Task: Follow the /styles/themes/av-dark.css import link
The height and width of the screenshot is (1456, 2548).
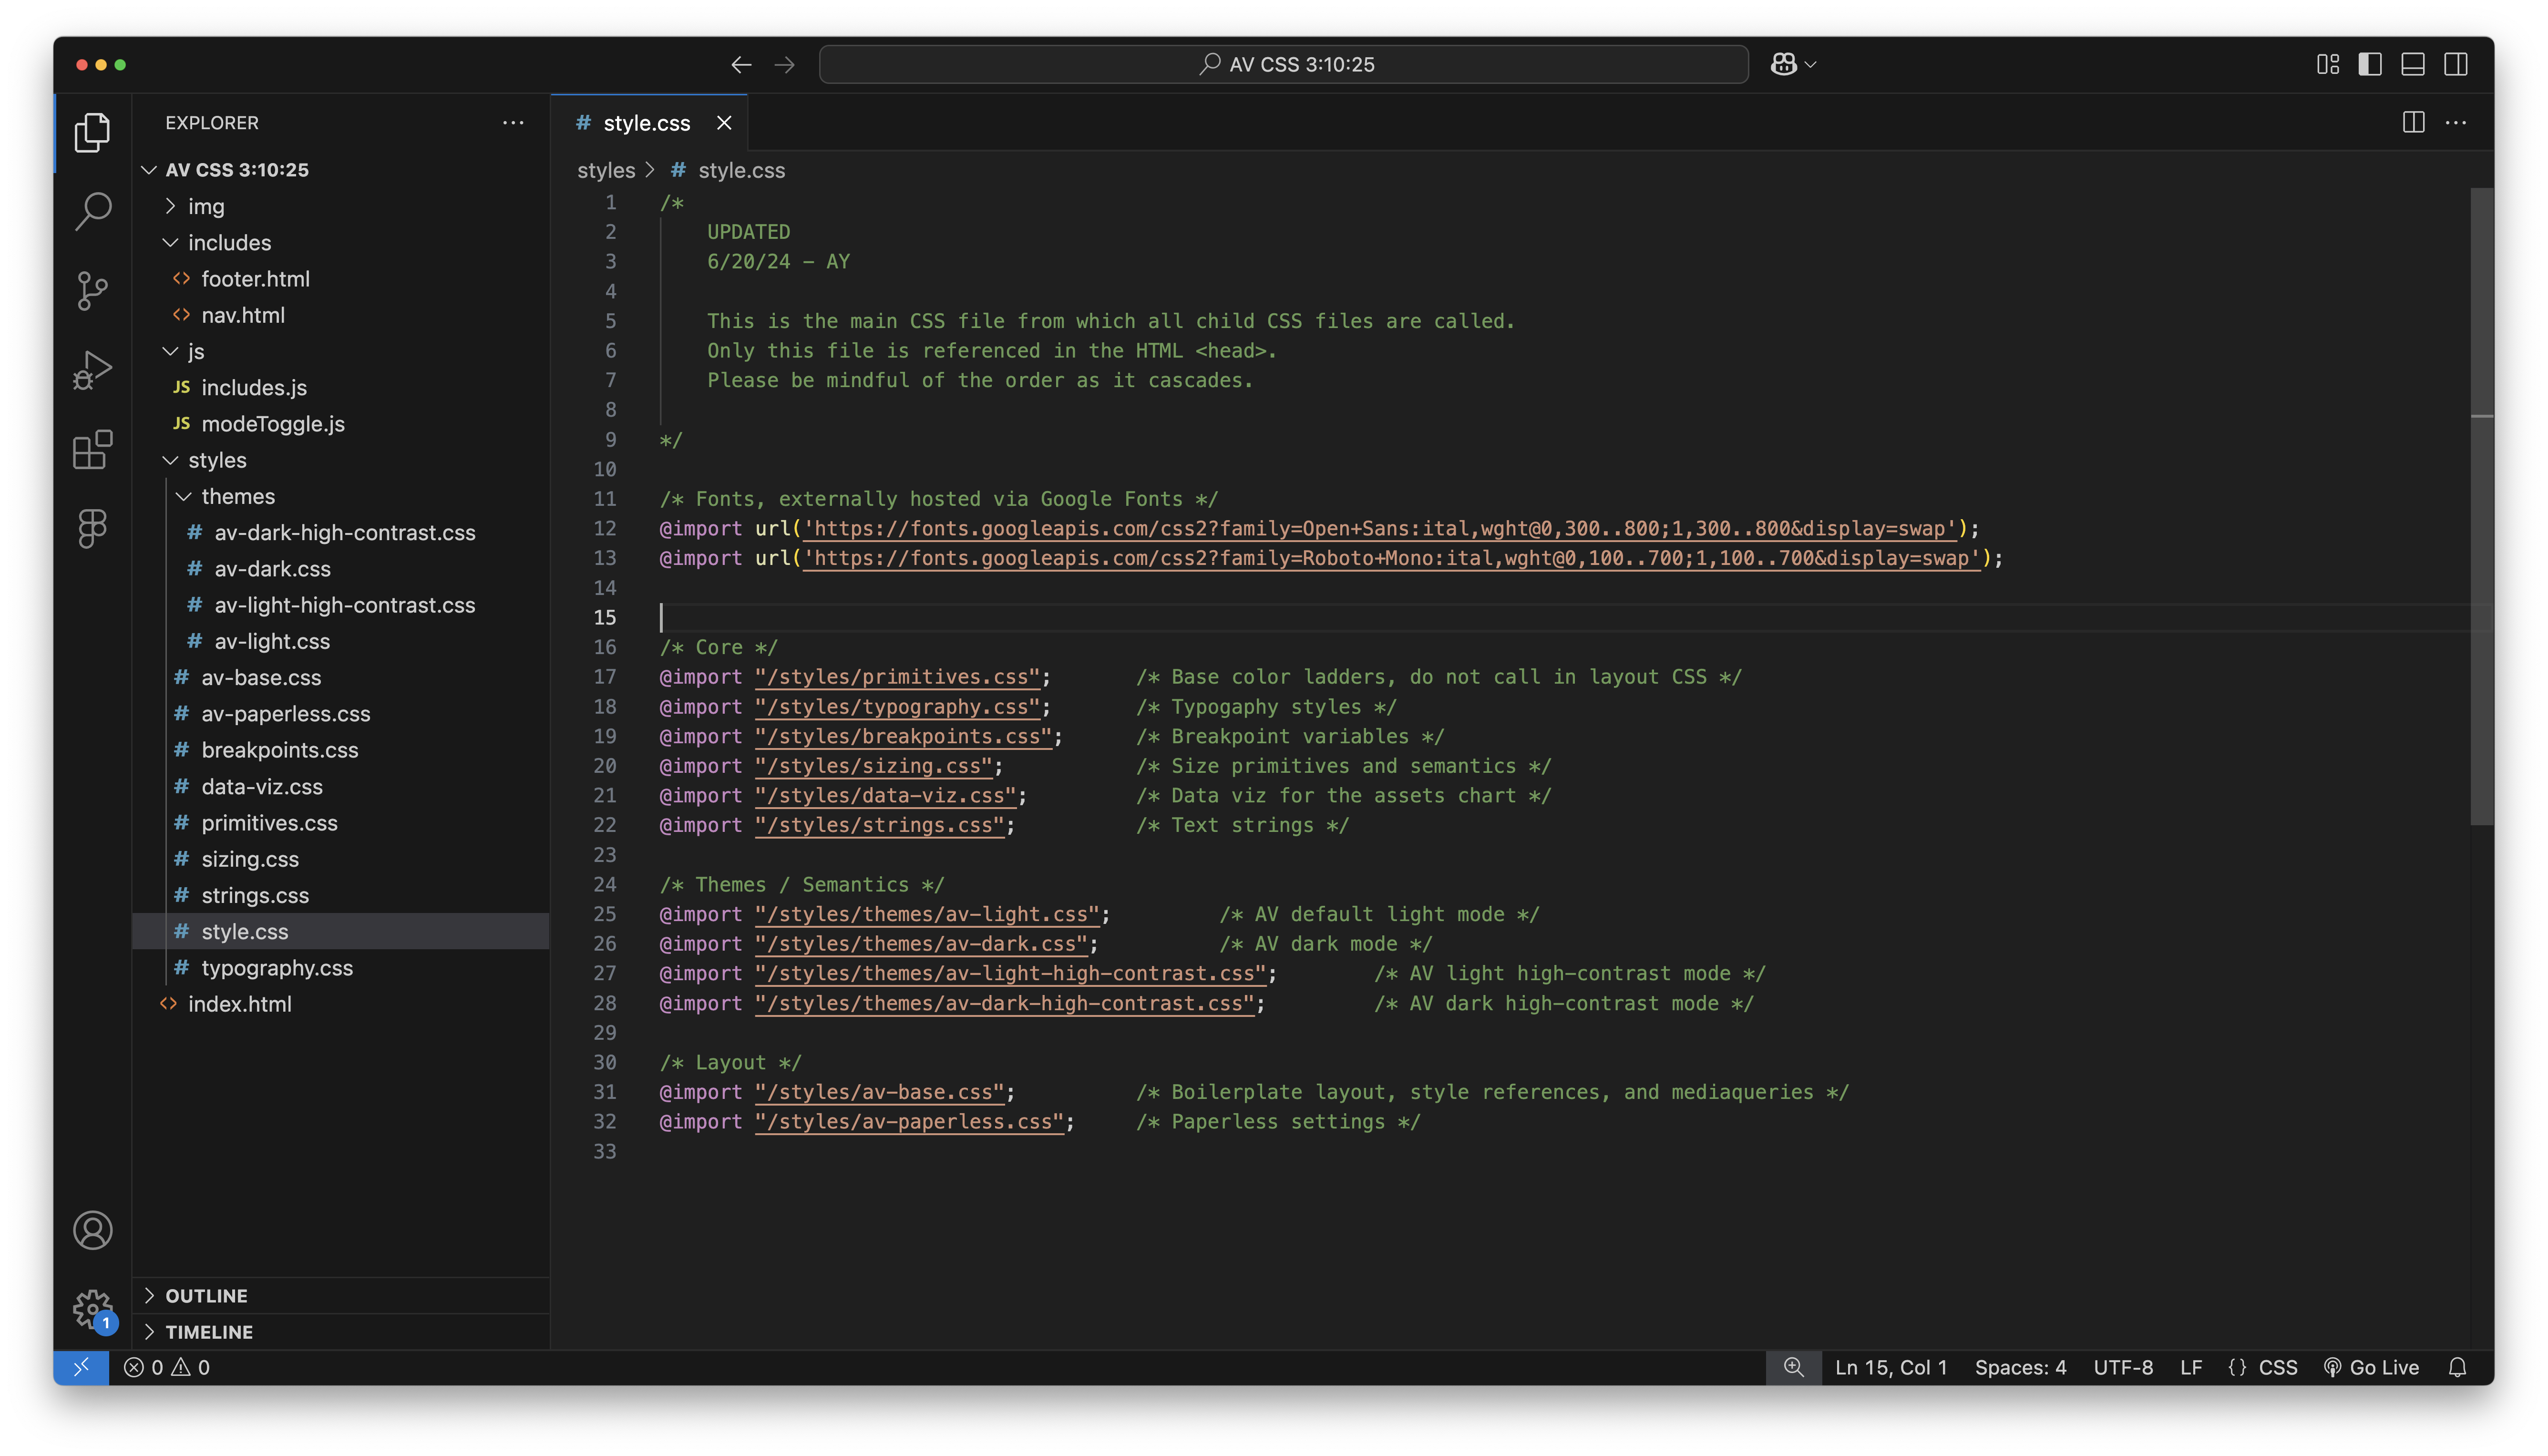Action: (x=921, y=944)
